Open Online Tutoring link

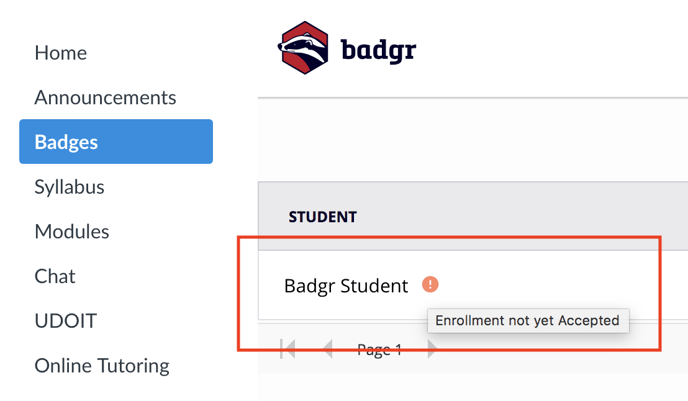click(102, 365)
